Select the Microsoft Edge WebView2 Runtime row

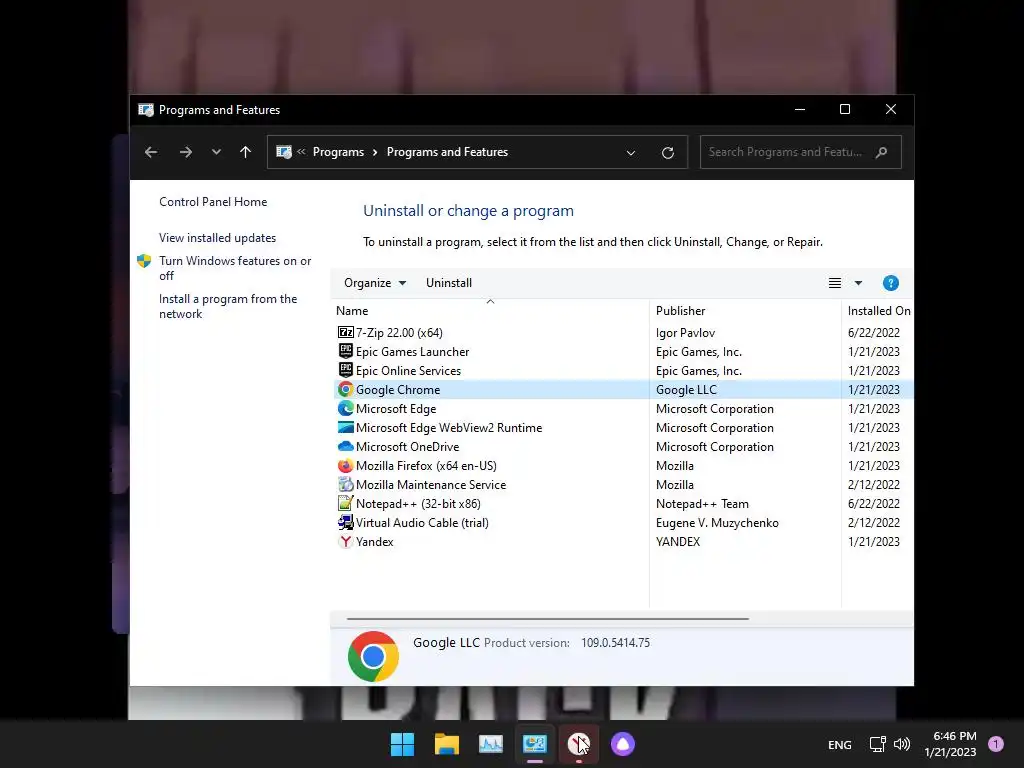(623, 427)
